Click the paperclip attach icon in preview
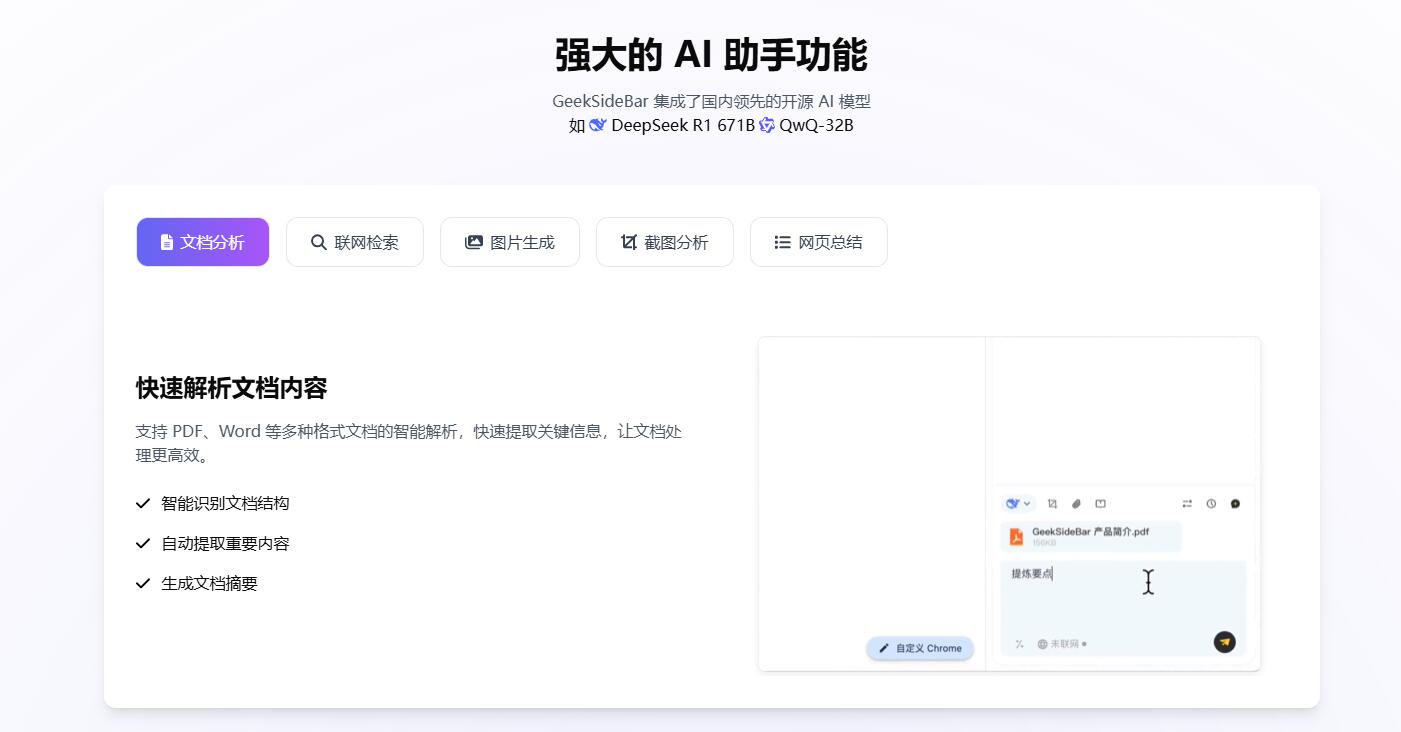 (x=1076, y=504)
